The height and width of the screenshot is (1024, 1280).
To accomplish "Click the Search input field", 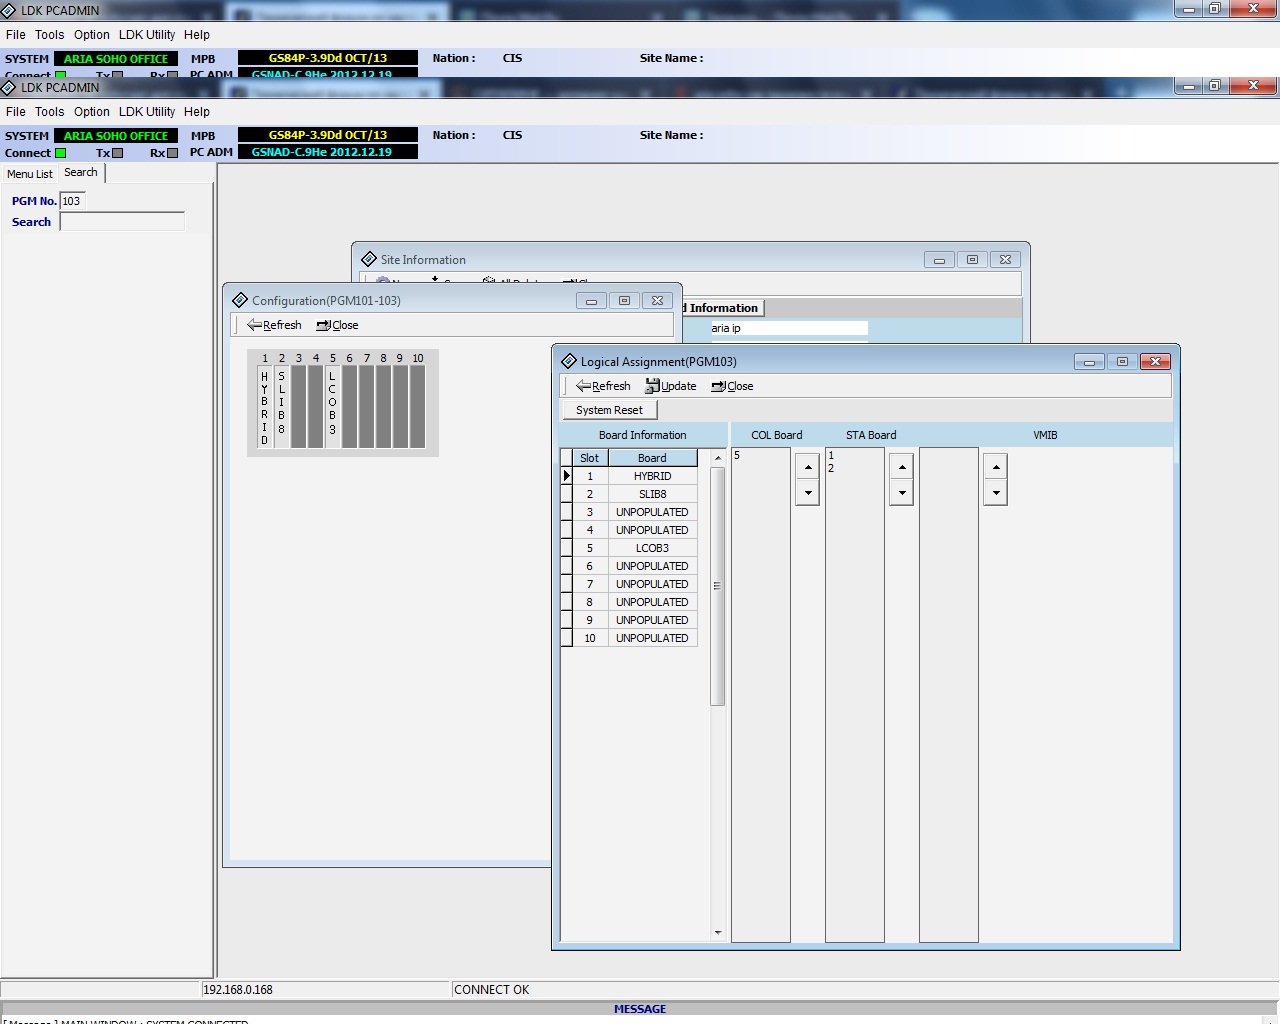I will click(122, 222).
